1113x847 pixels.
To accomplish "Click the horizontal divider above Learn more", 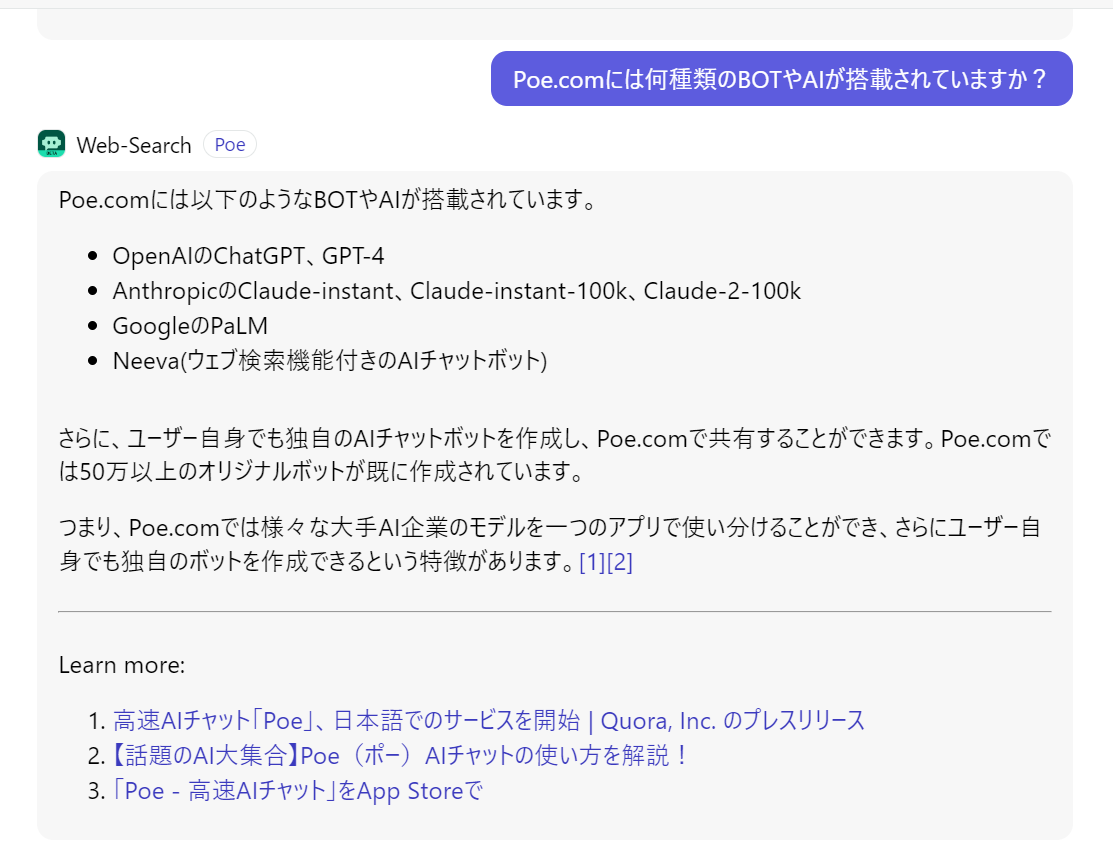I will point(554,611).
